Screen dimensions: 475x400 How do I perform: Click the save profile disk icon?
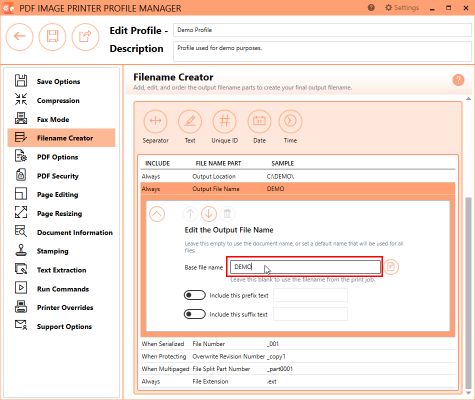pyautogui.click(x=52, y=36)
